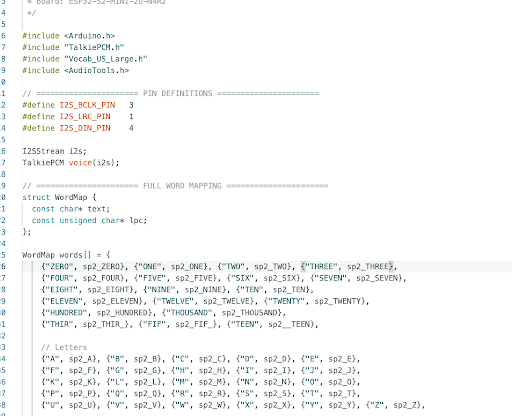This screenshot has height=416, width=512.
Task: Click the '#include "Vocab_US_Large.h"' line
Action: [85, 59]
